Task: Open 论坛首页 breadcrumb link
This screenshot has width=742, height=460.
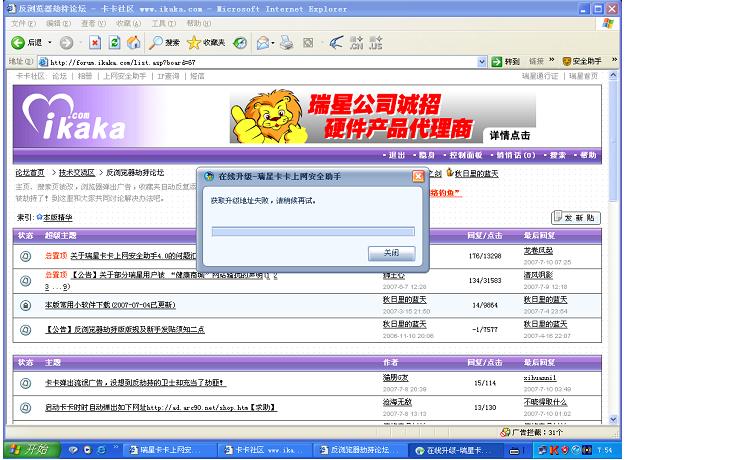Action: (x=30, y=173)
